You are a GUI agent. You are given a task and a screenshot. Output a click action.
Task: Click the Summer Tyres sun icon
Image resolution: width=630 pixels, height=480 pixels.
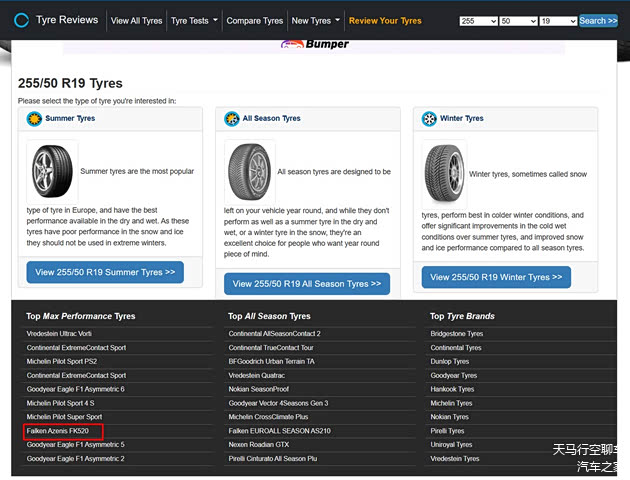click(35, 119)
